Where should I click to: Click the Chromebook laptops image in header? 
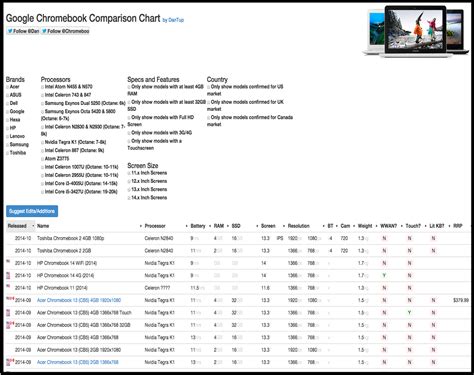click(x=416, y=31)
